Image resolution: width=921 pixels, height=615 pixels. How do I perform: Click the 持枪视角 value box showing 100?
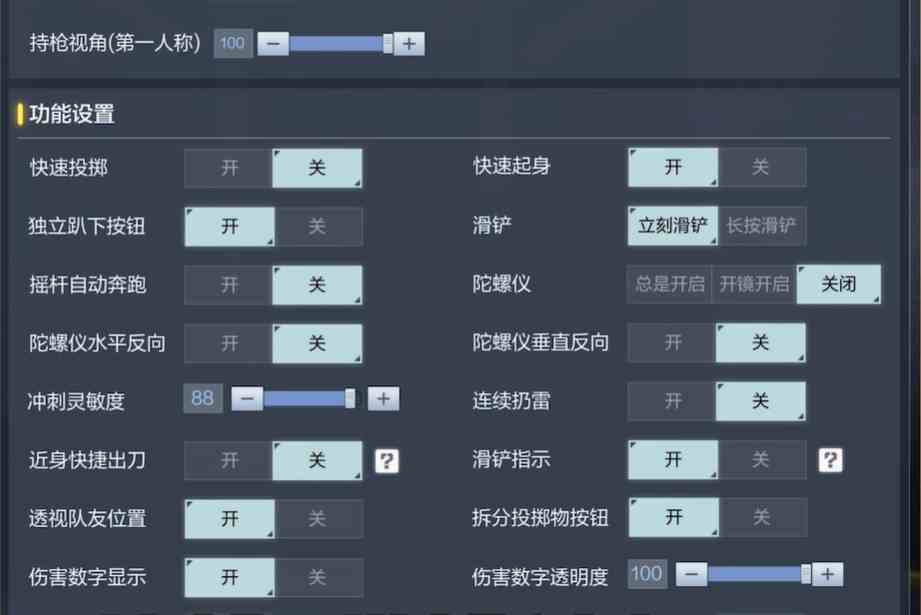(233, 43)
